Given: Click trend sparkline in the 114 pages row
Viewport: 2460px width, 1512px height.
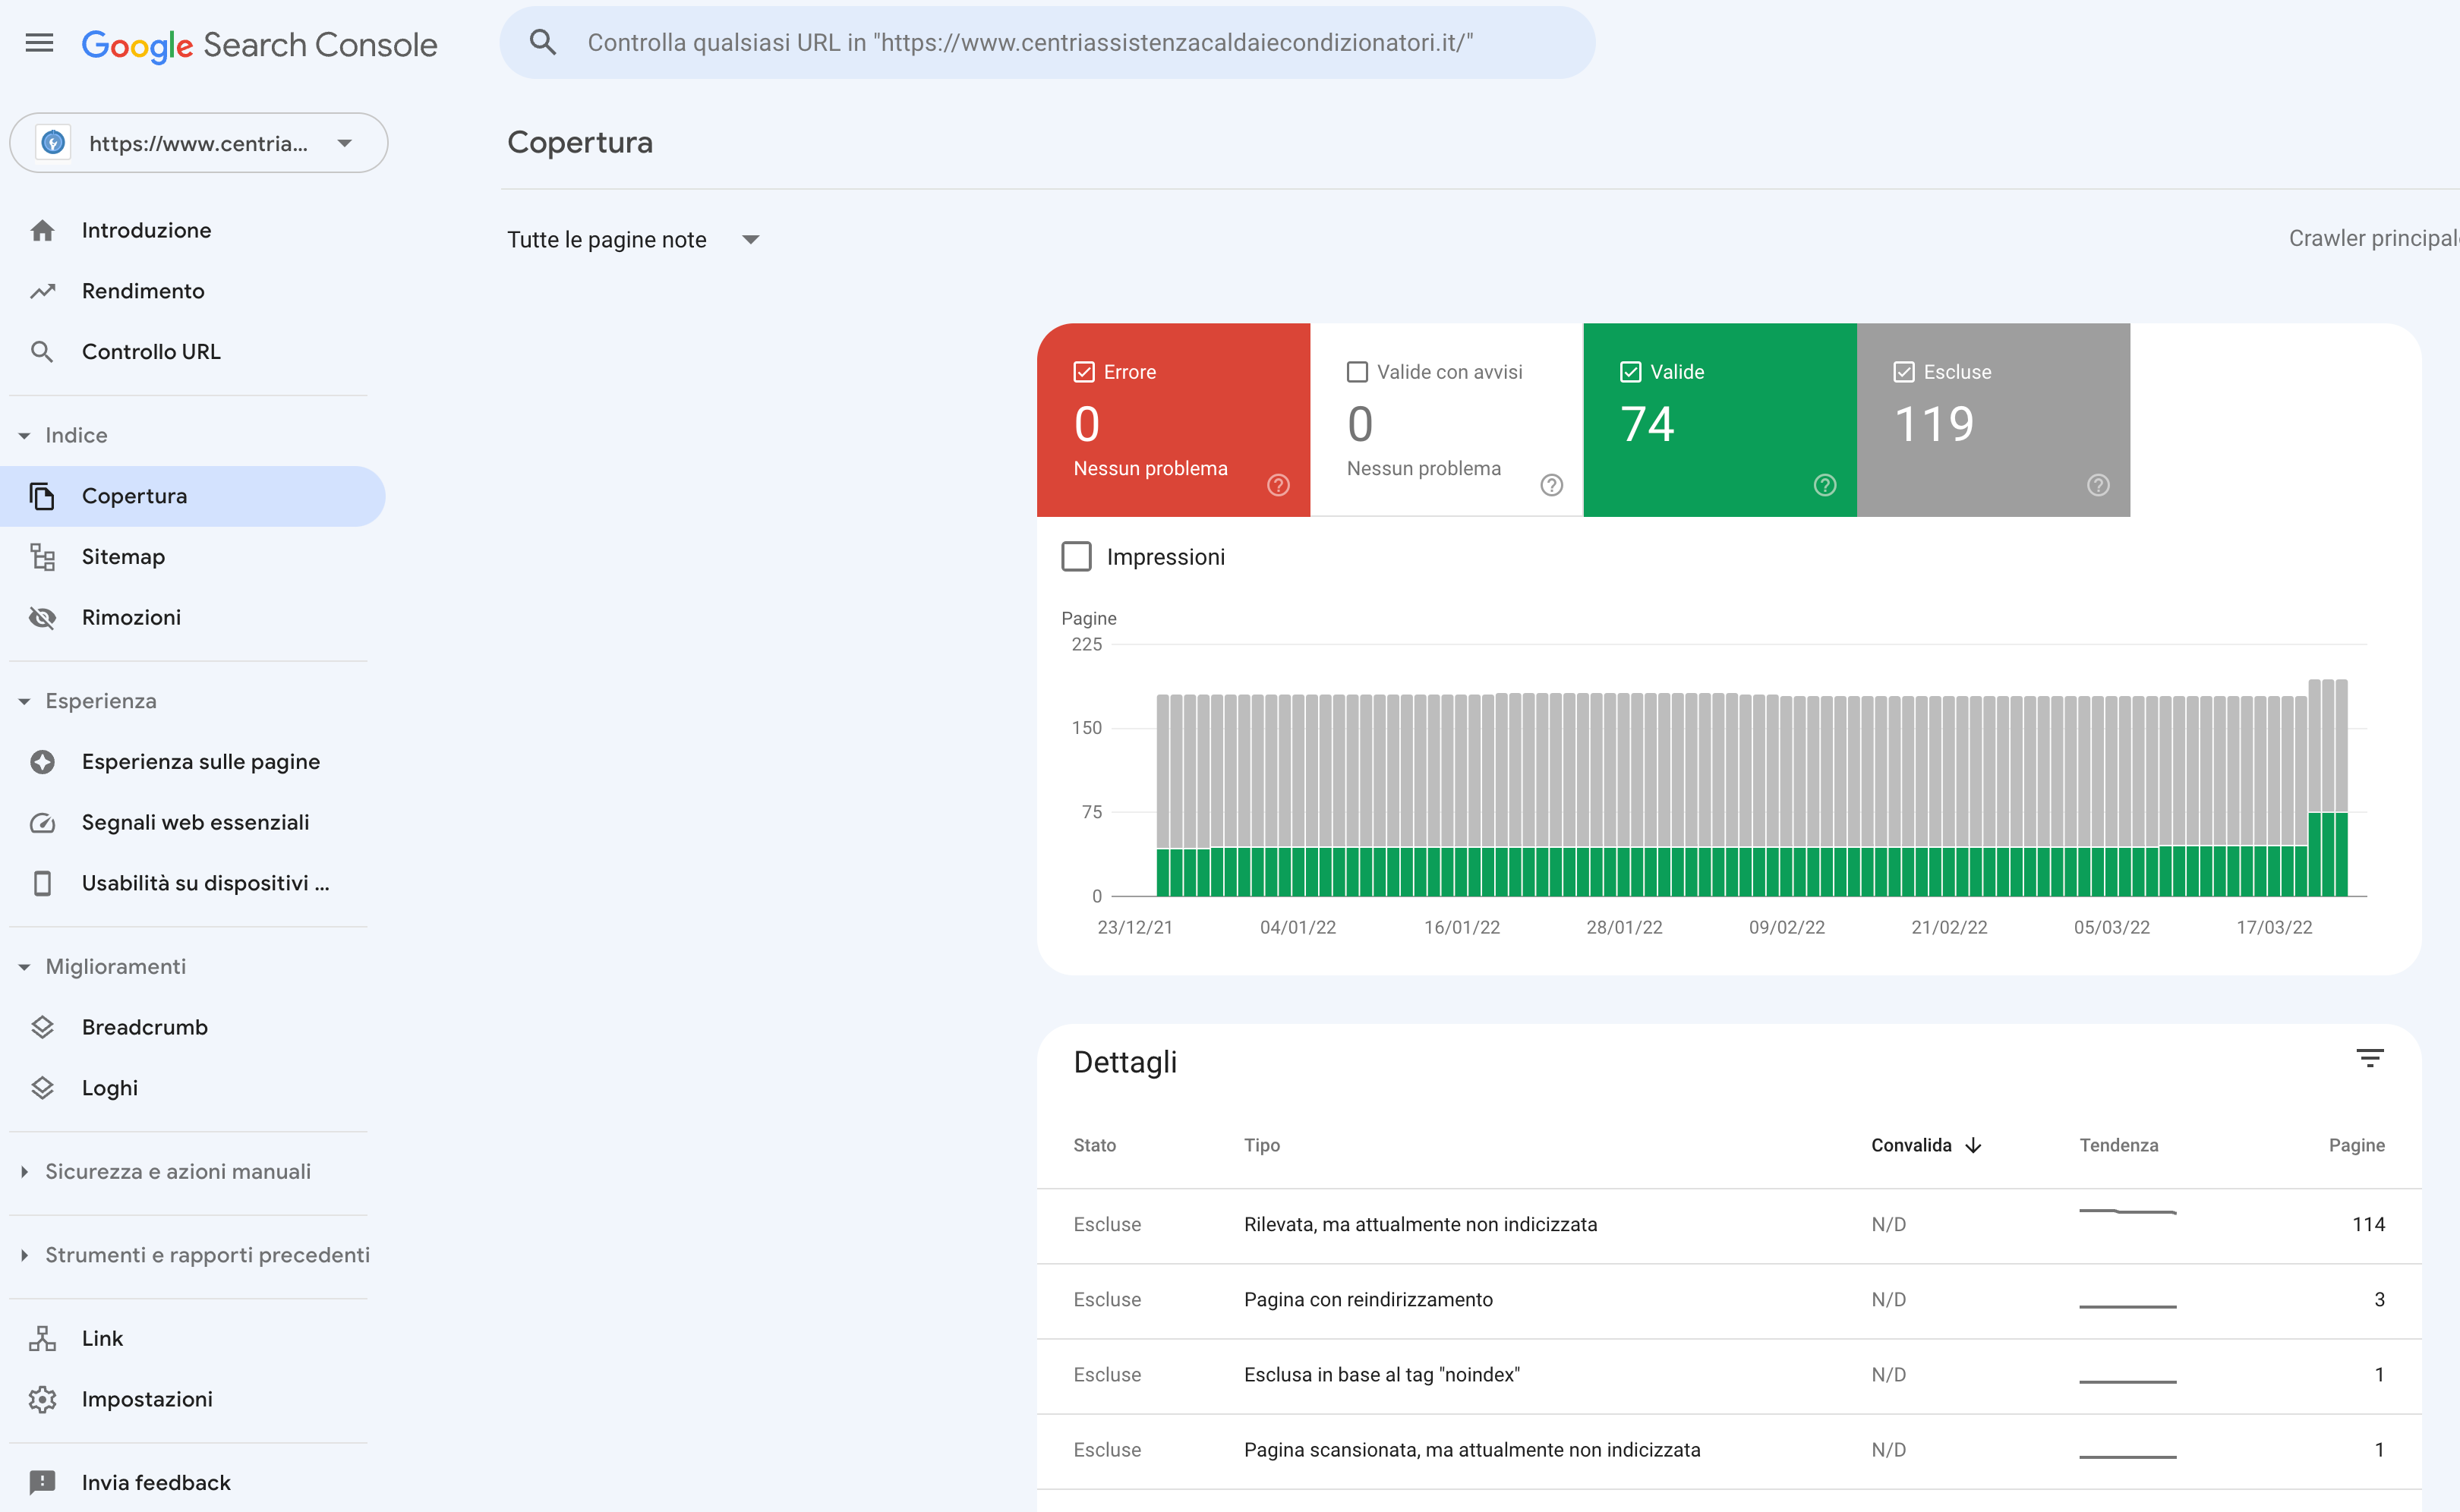Looking at the screenshot, I should click(x=2127, y=1212).
